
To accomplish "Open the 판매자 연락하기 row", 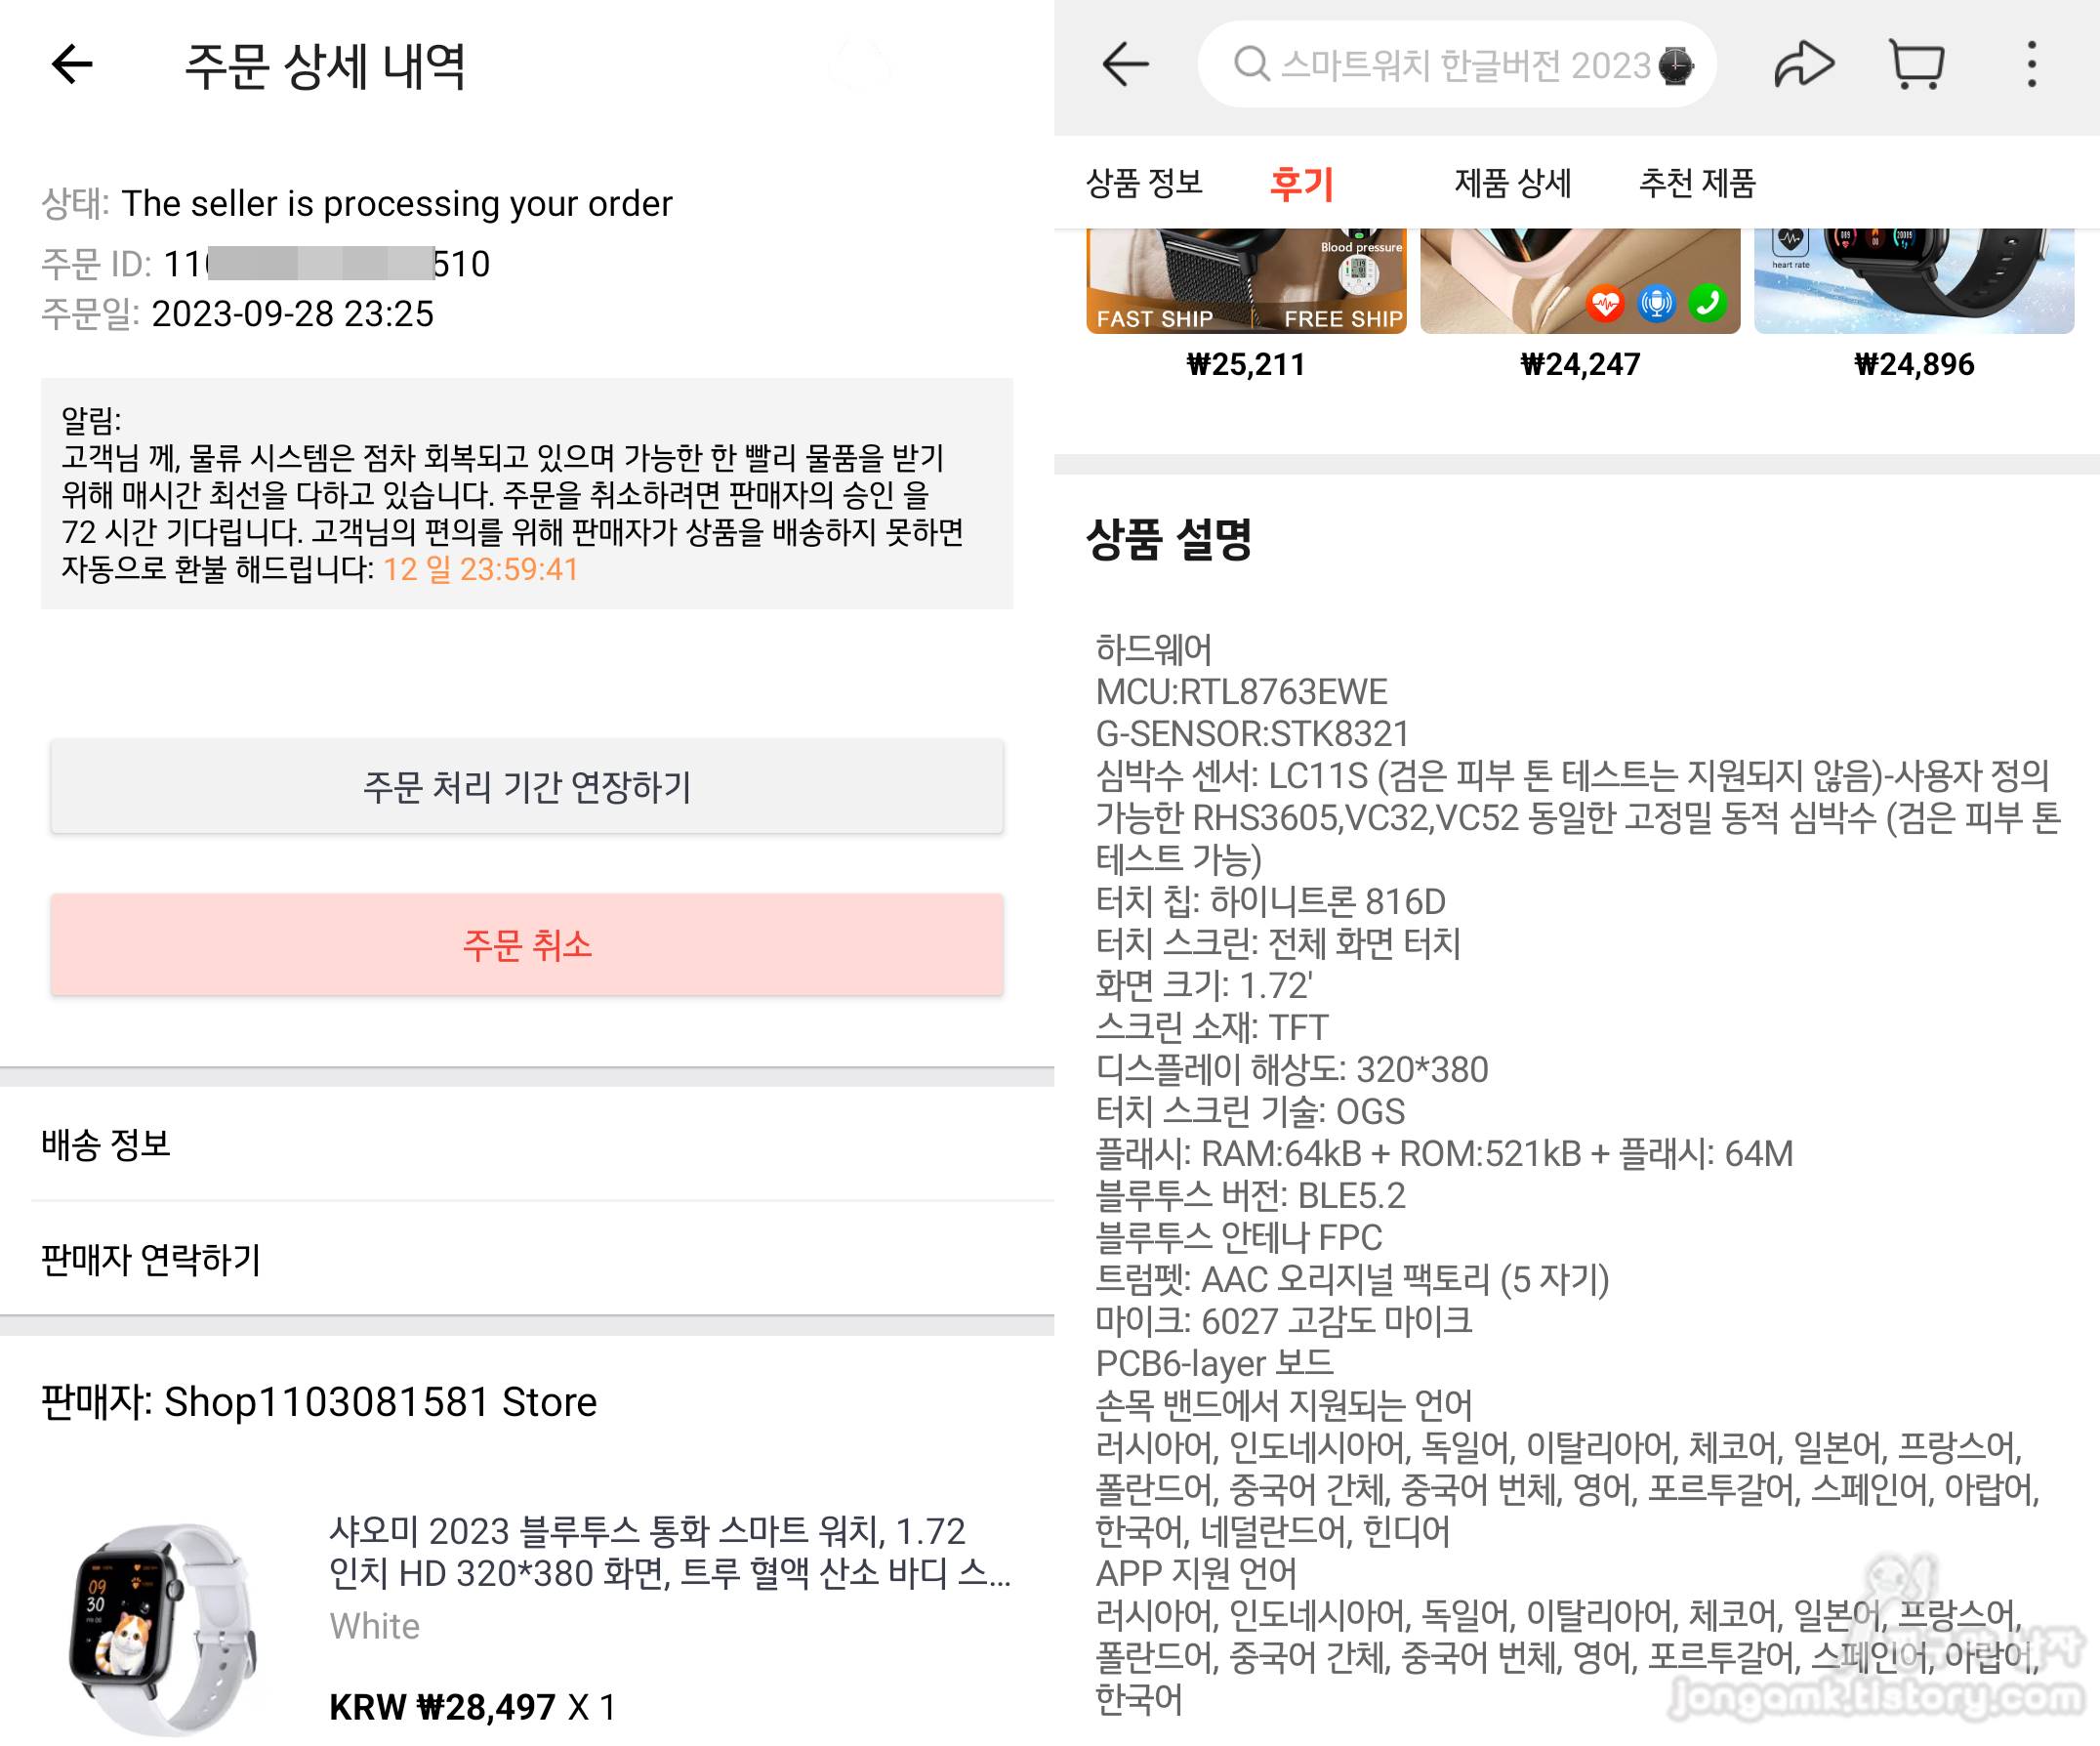I will point(527,1259).
